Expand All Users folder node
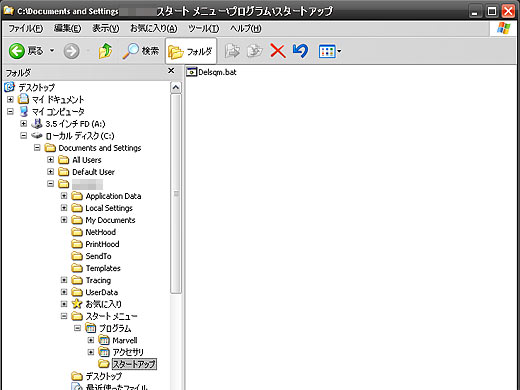The height and width of the screenshot is (390, 520). tap(50, 160)
